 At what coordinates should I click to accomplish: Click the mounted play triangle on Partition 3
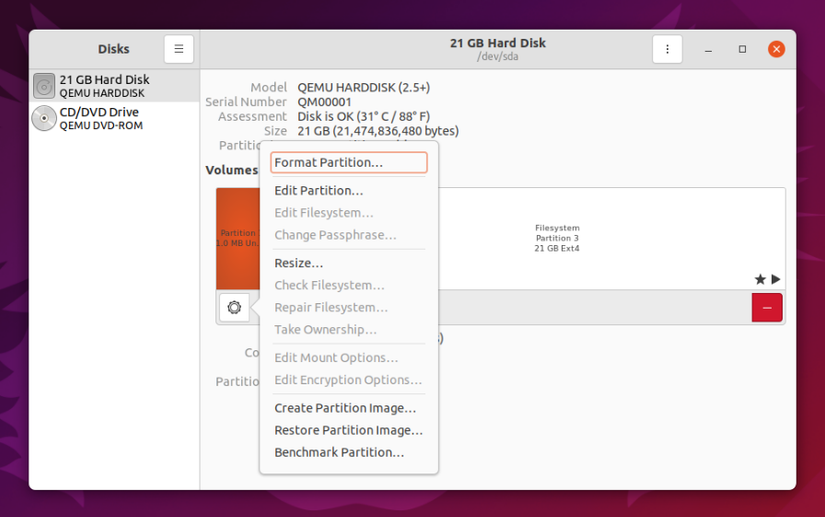click(x=776, y=279)
